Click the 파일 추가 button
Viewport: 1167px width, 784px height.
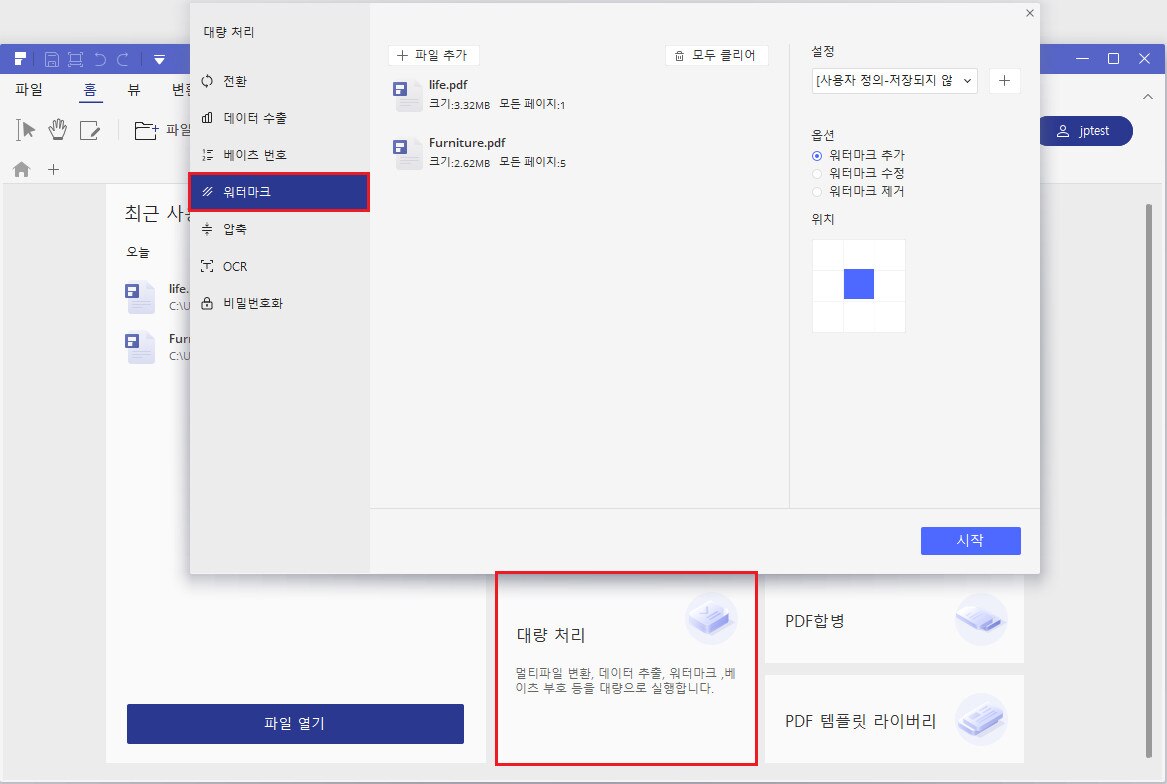tap(433, 55)
